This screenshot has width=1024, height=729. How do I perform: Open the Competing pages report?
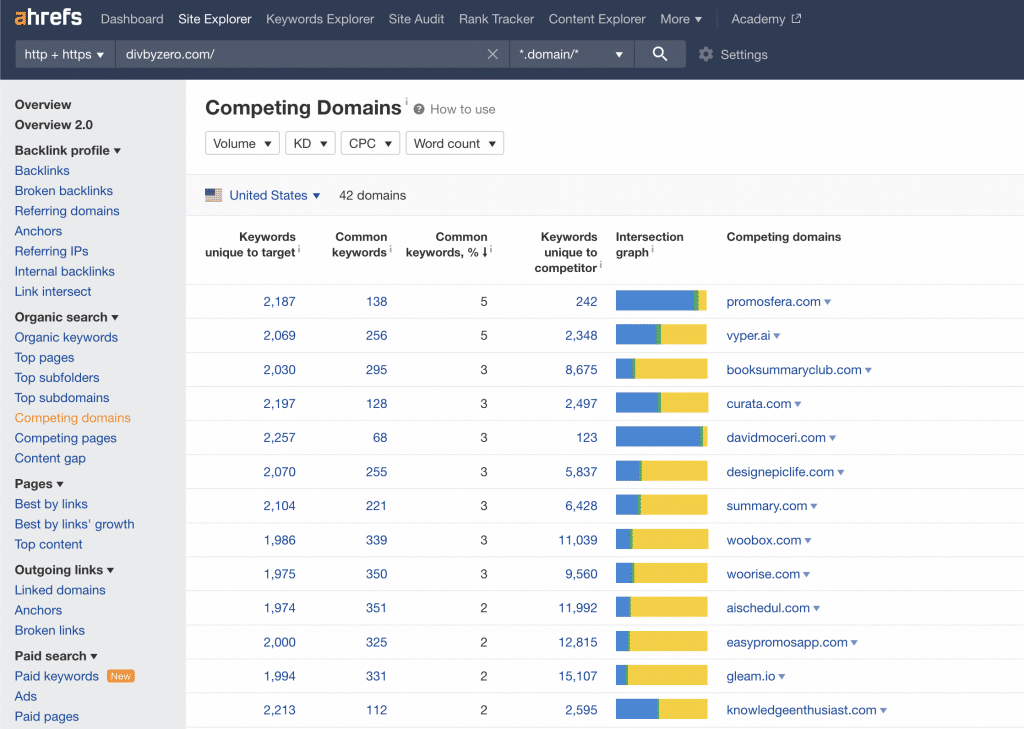coord(65,438)
